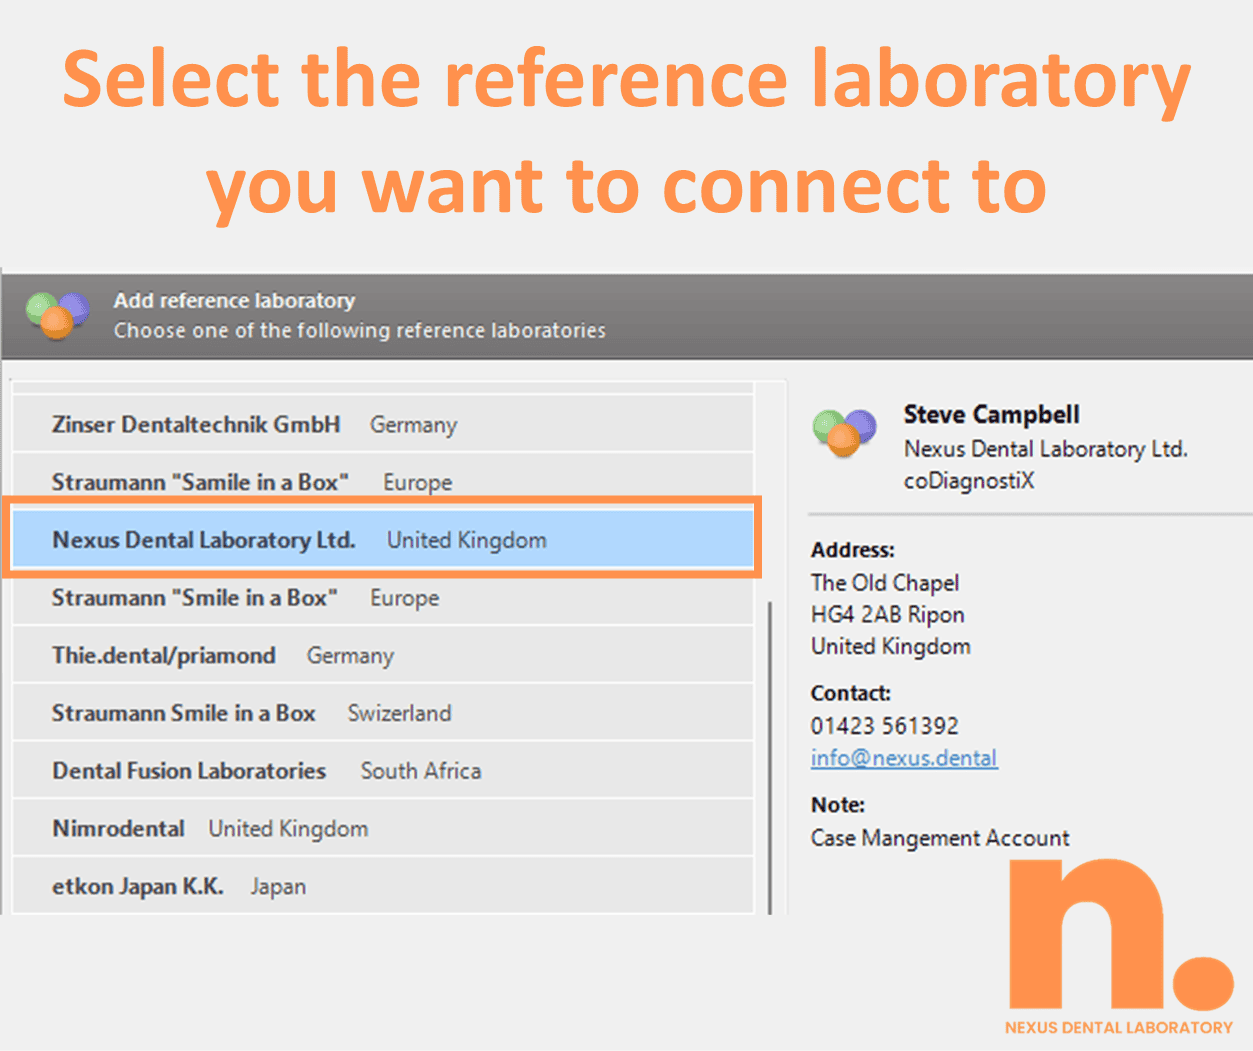Click the phone number 01423 561392

[x=885, y=726]
